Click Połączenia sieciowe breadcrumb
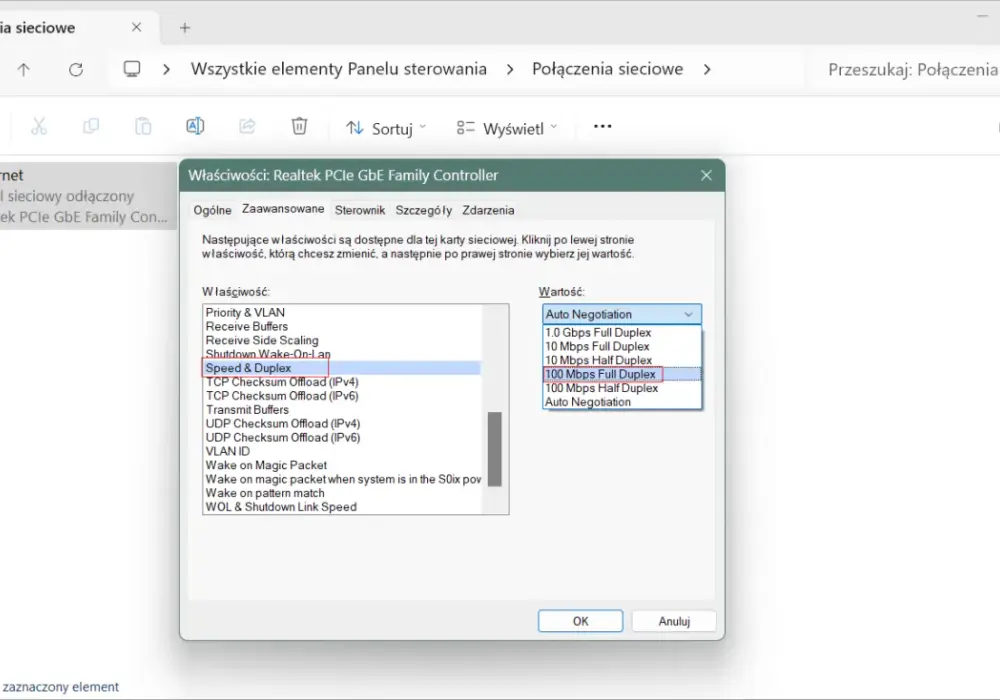Screen dimensions: 1000x700 pos(607,69)
